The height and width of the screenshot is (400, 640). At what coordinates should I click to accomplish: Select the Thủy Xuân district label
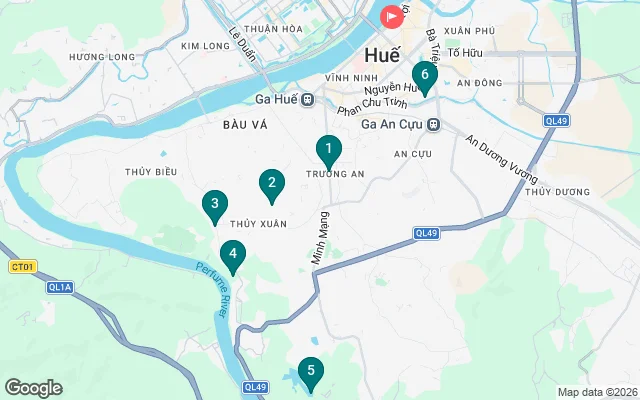pyautogui.click(x=258, y=224)
